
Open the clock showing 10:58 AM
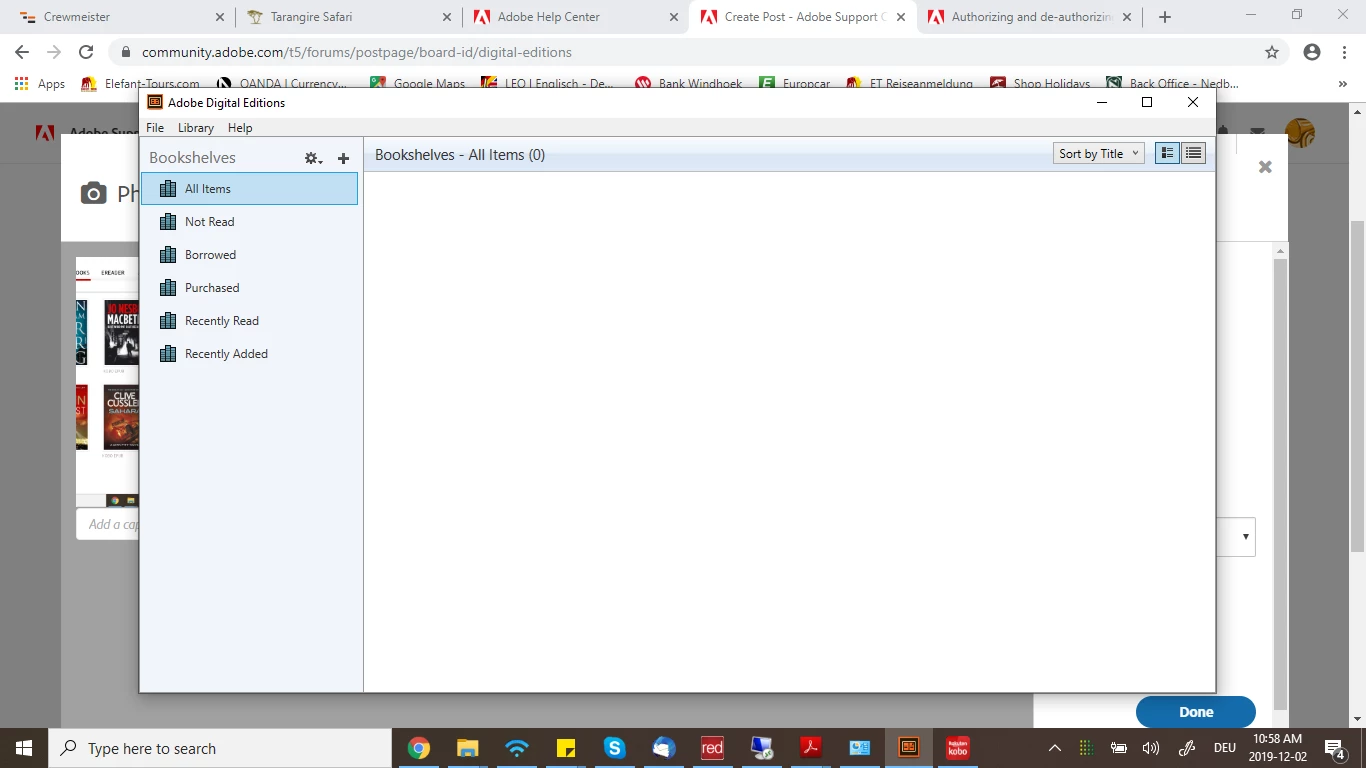1277,748
